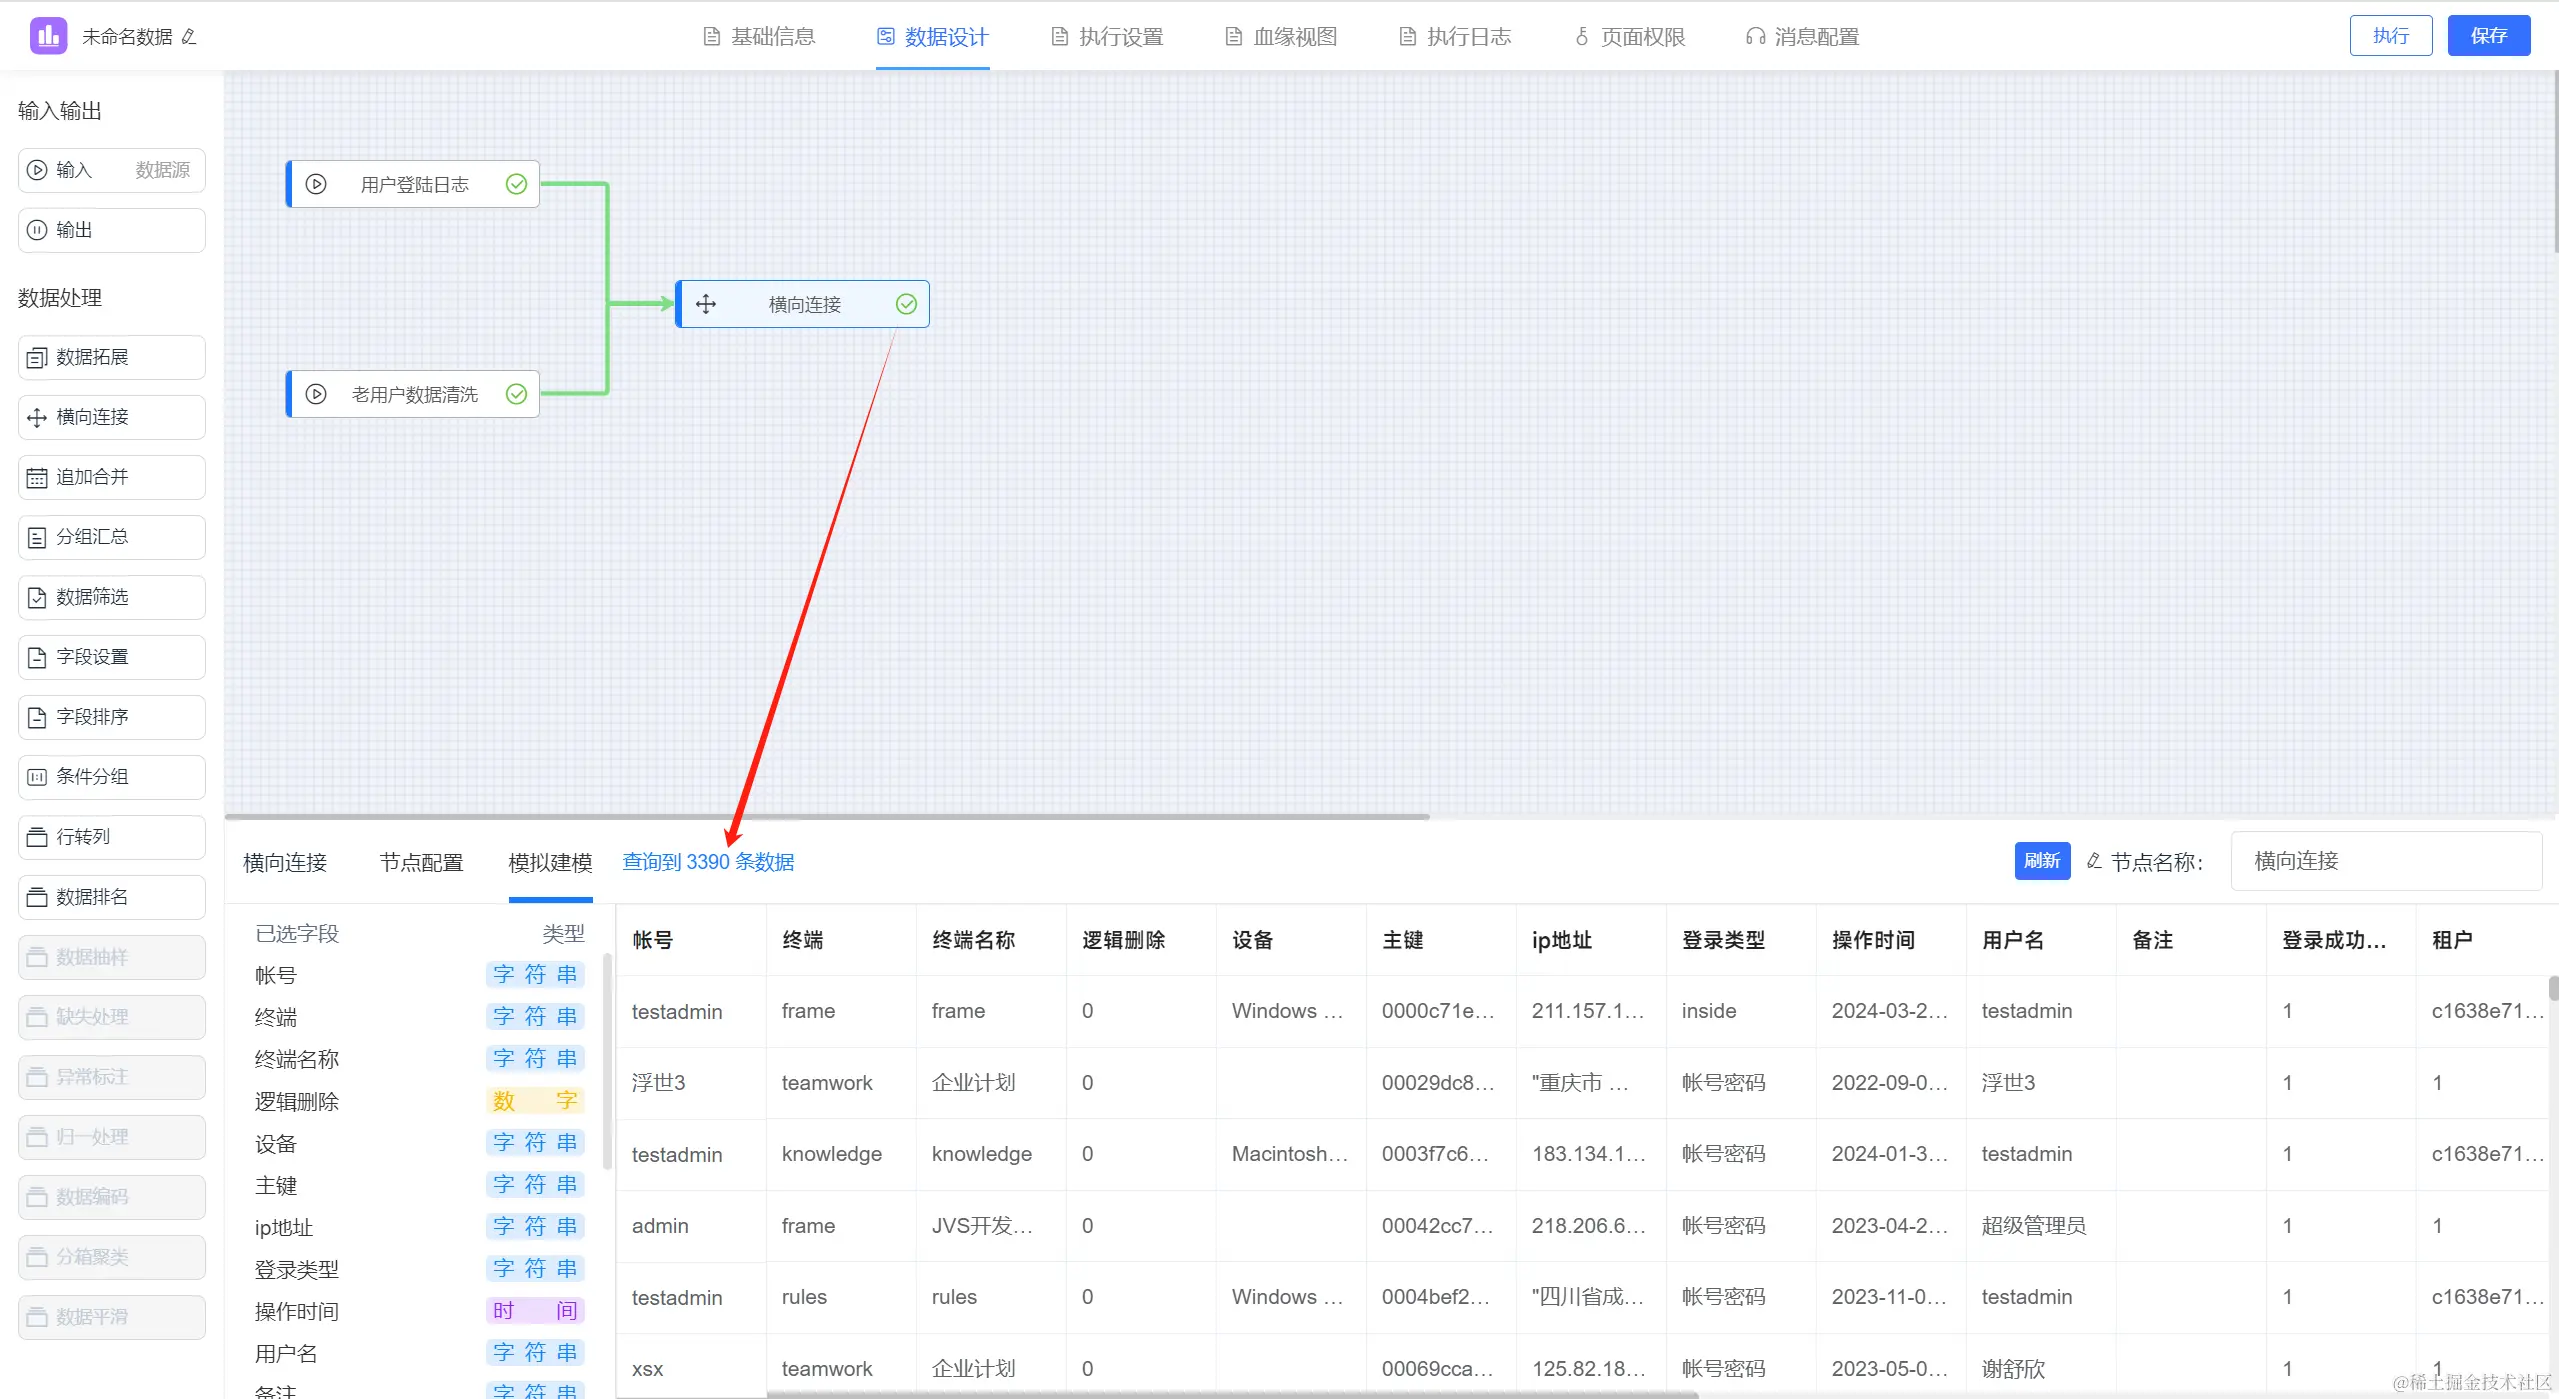Click the purple chart app logo
2559x1399 pixels.
tap(48, 36)
